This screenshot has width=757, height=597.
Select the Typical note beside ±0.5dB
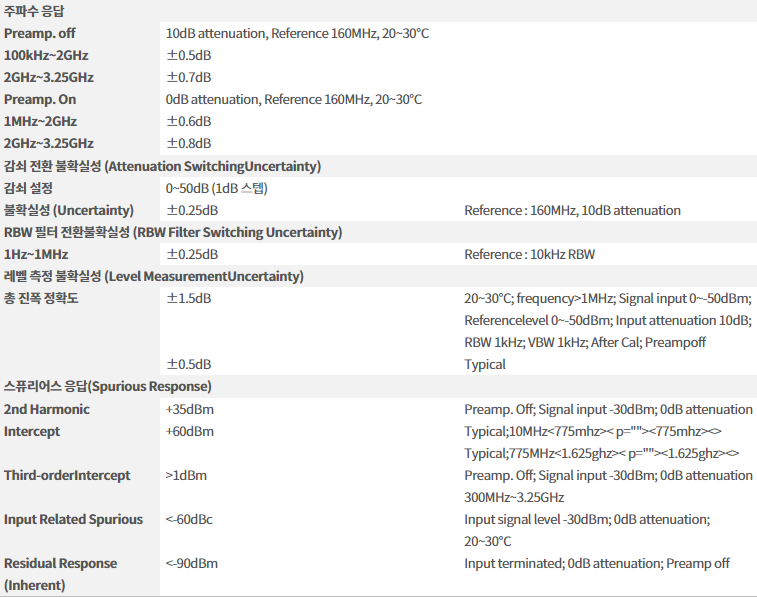[x=485, y=364]
